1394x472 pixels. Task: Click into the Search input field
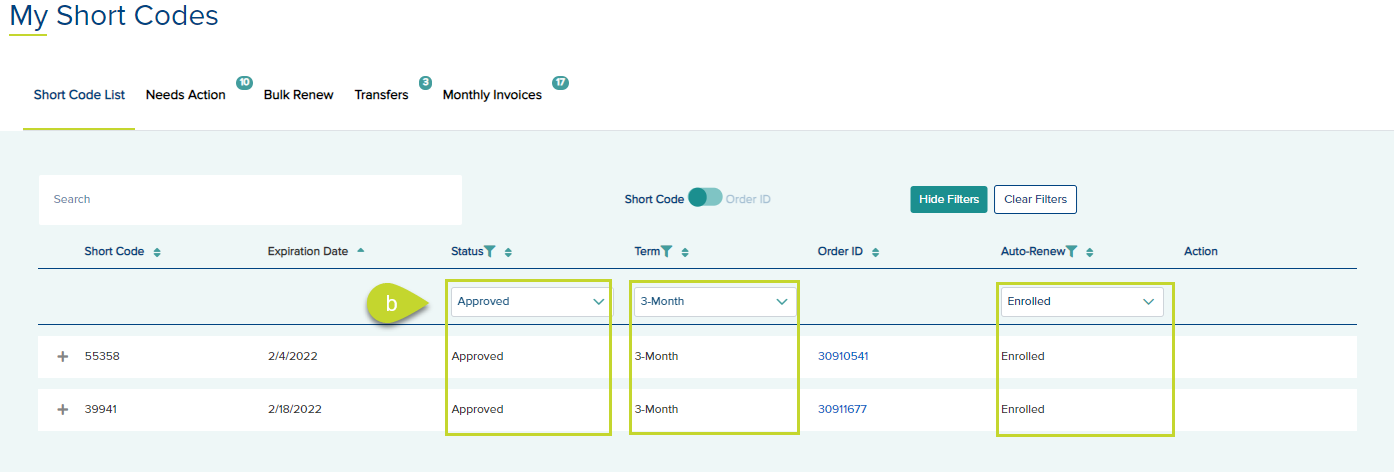(x=250, y=199)
